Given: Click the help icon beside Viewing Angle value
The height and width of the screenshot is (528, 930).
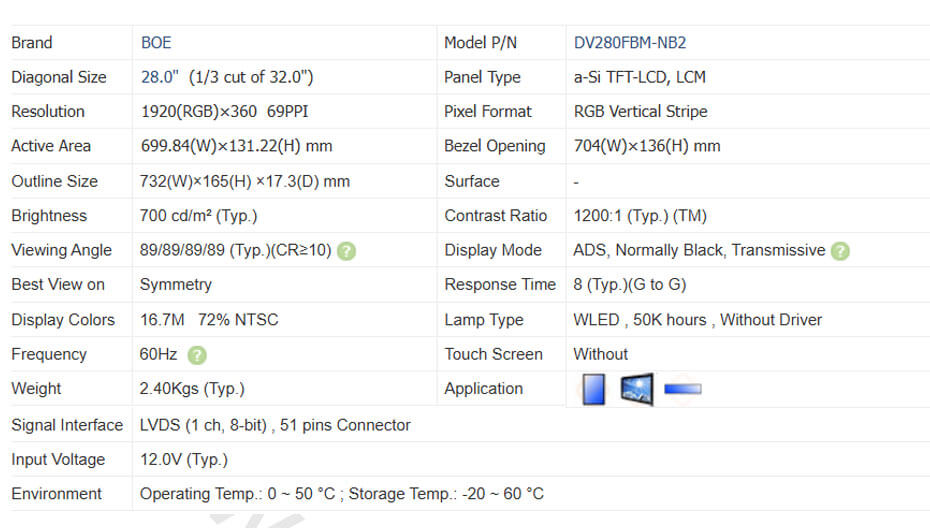Looking at the screenshot, I should [x=346, y=250].
